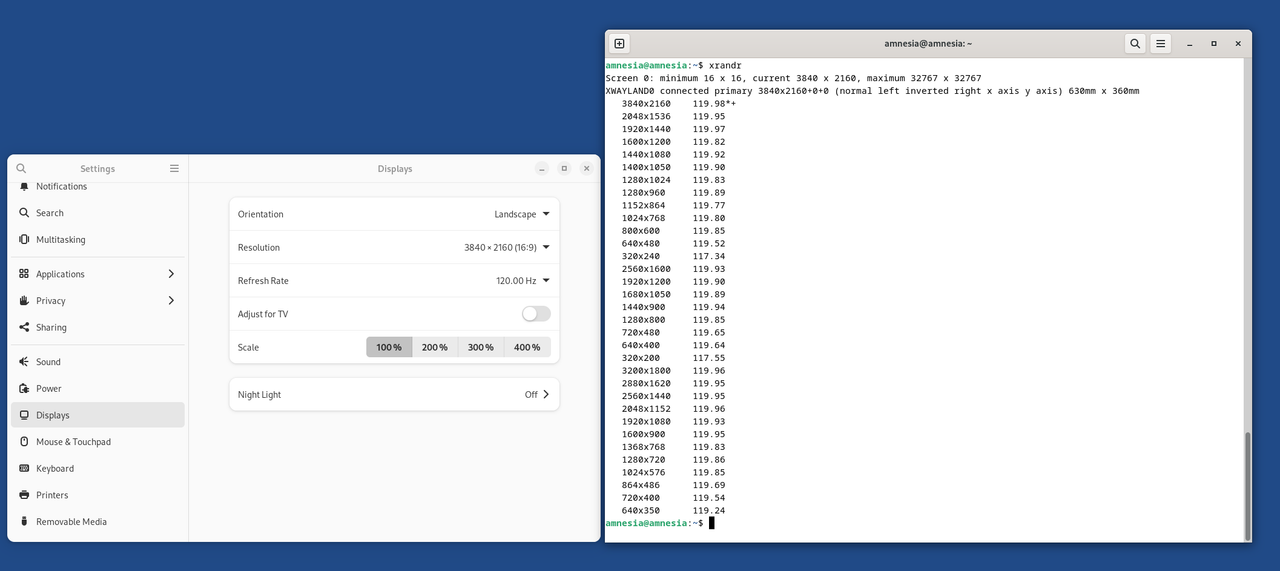
Task: Click the Displays header title
Action: pos(395,169)
